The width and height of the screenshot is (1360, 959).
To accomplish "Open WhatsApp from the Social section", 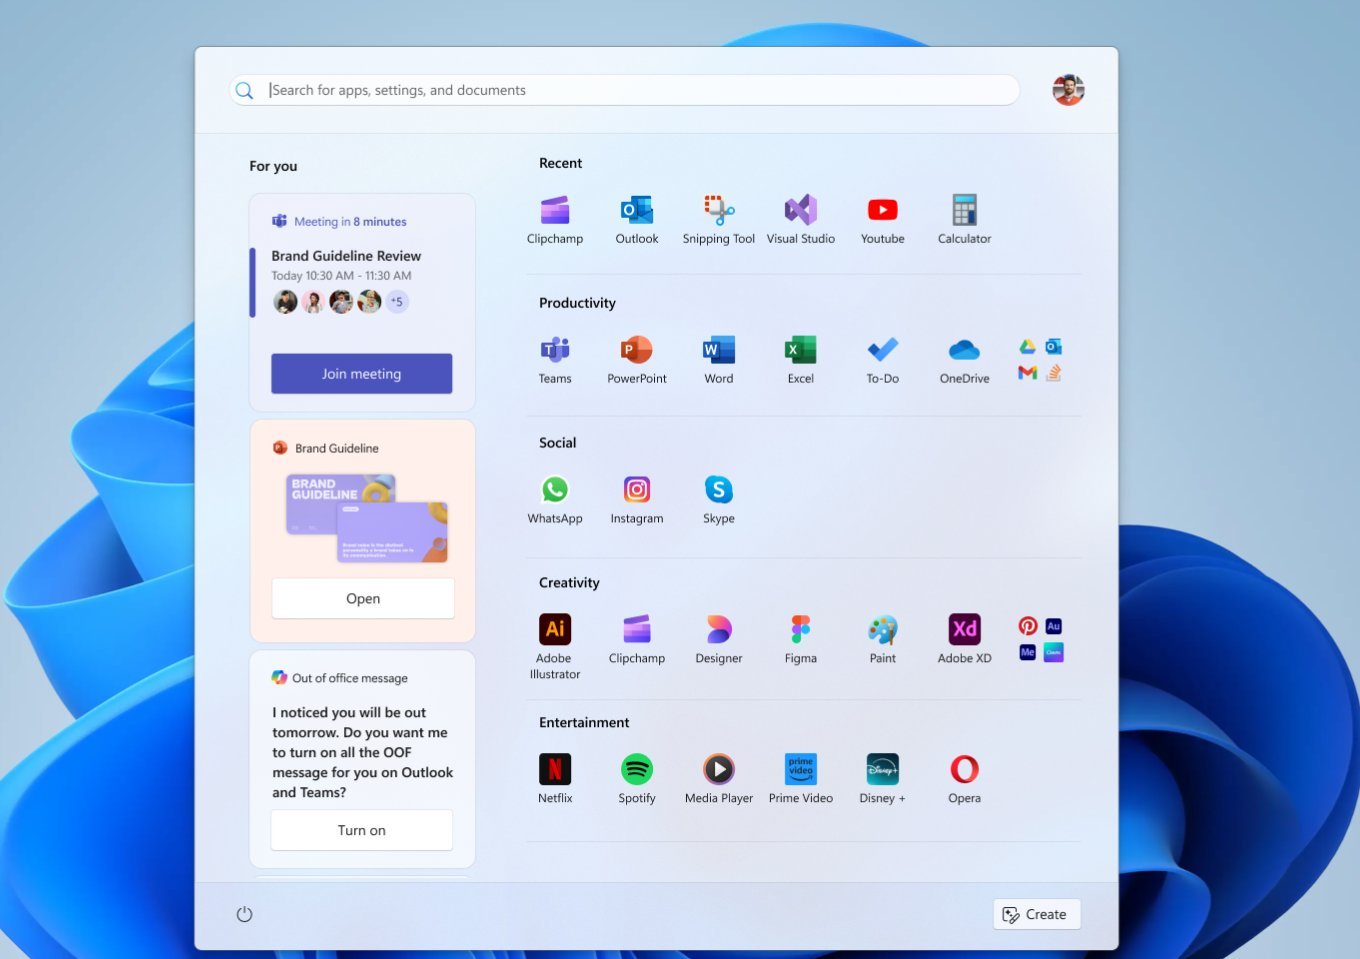I will click(555, 490).
